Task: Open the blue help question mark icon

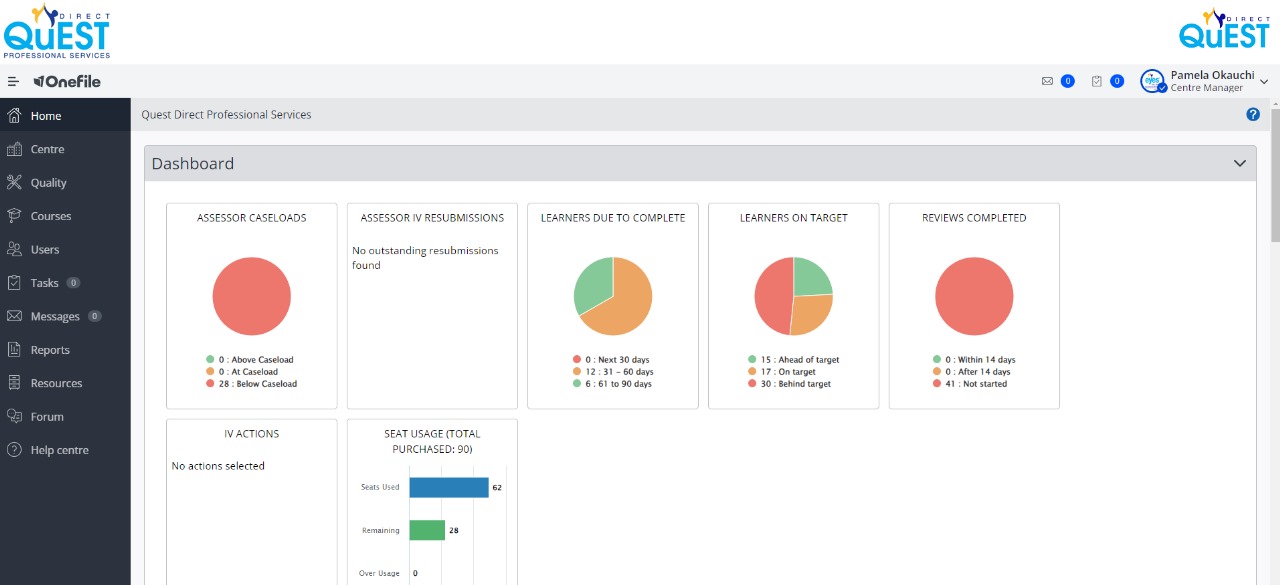Action: [x=1253, y=114]
